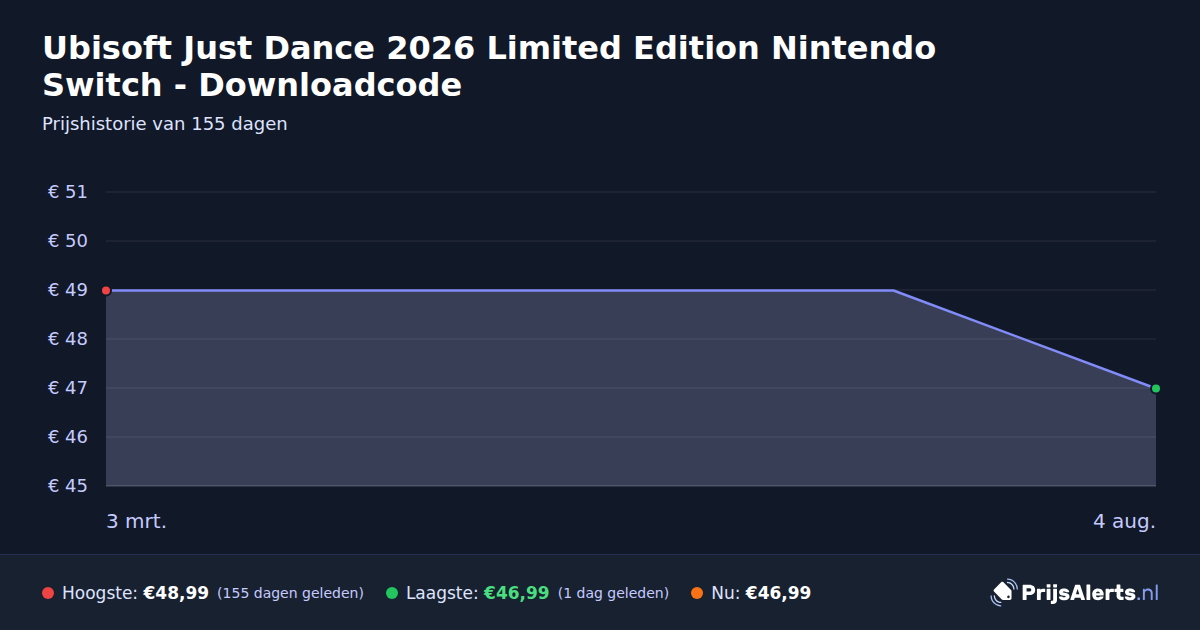Click the (1 dag geleden) note
1200x630 pixels.
613,593
